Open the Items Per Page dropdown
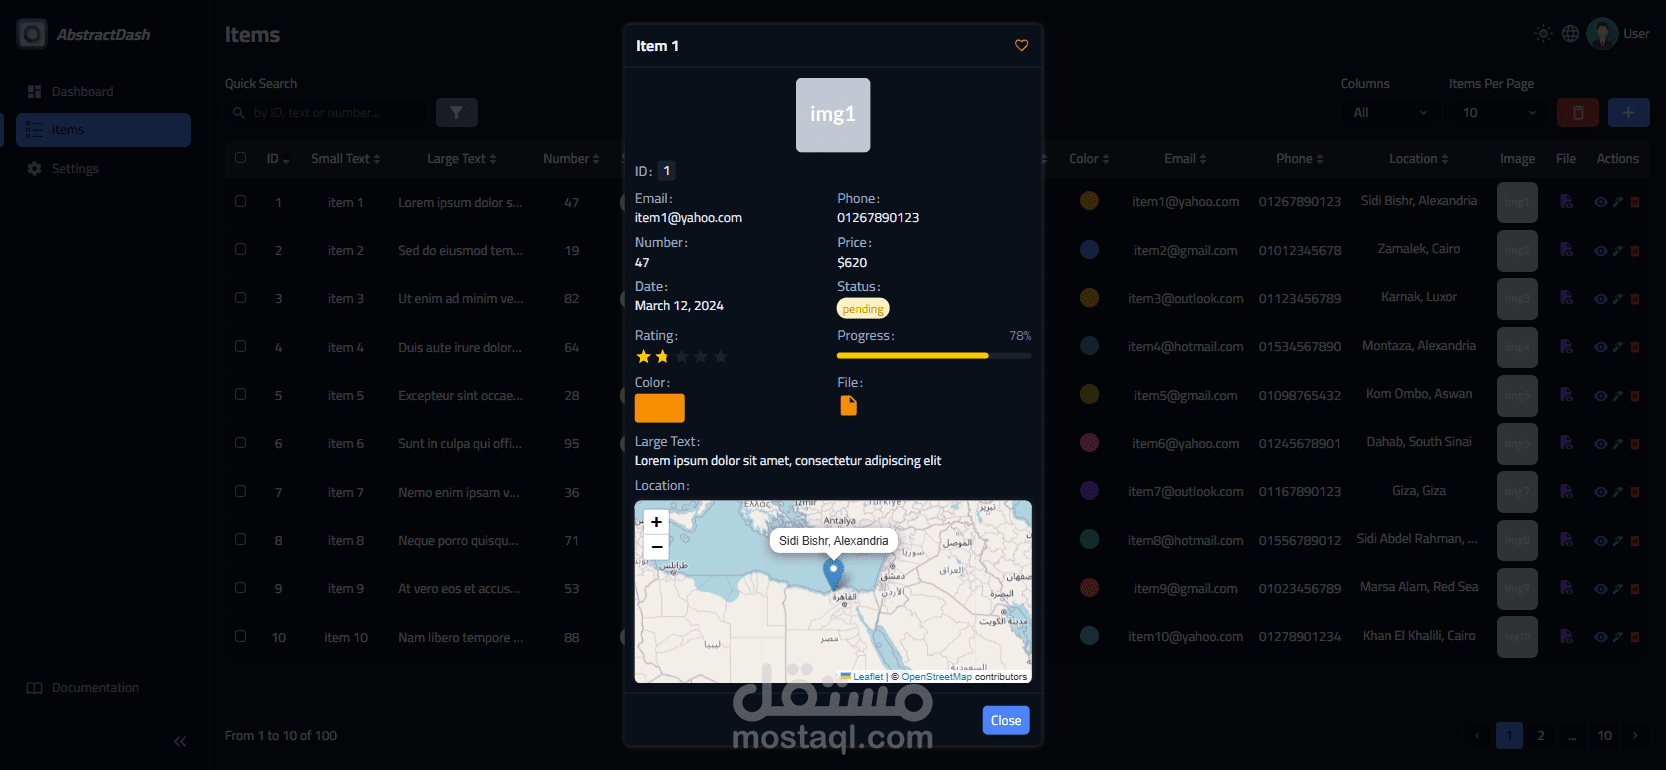The width and height of the screenshot is (1666, 770). click(1499, 113)
